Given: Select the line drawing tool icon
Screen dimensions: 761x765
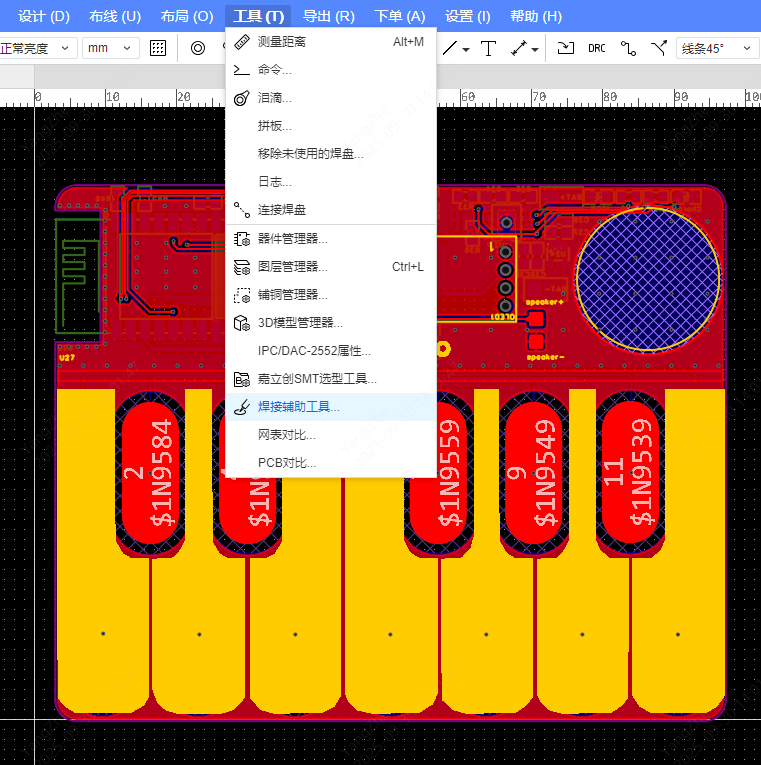Looking at the screenshot, I should click(x=452, y=48).
